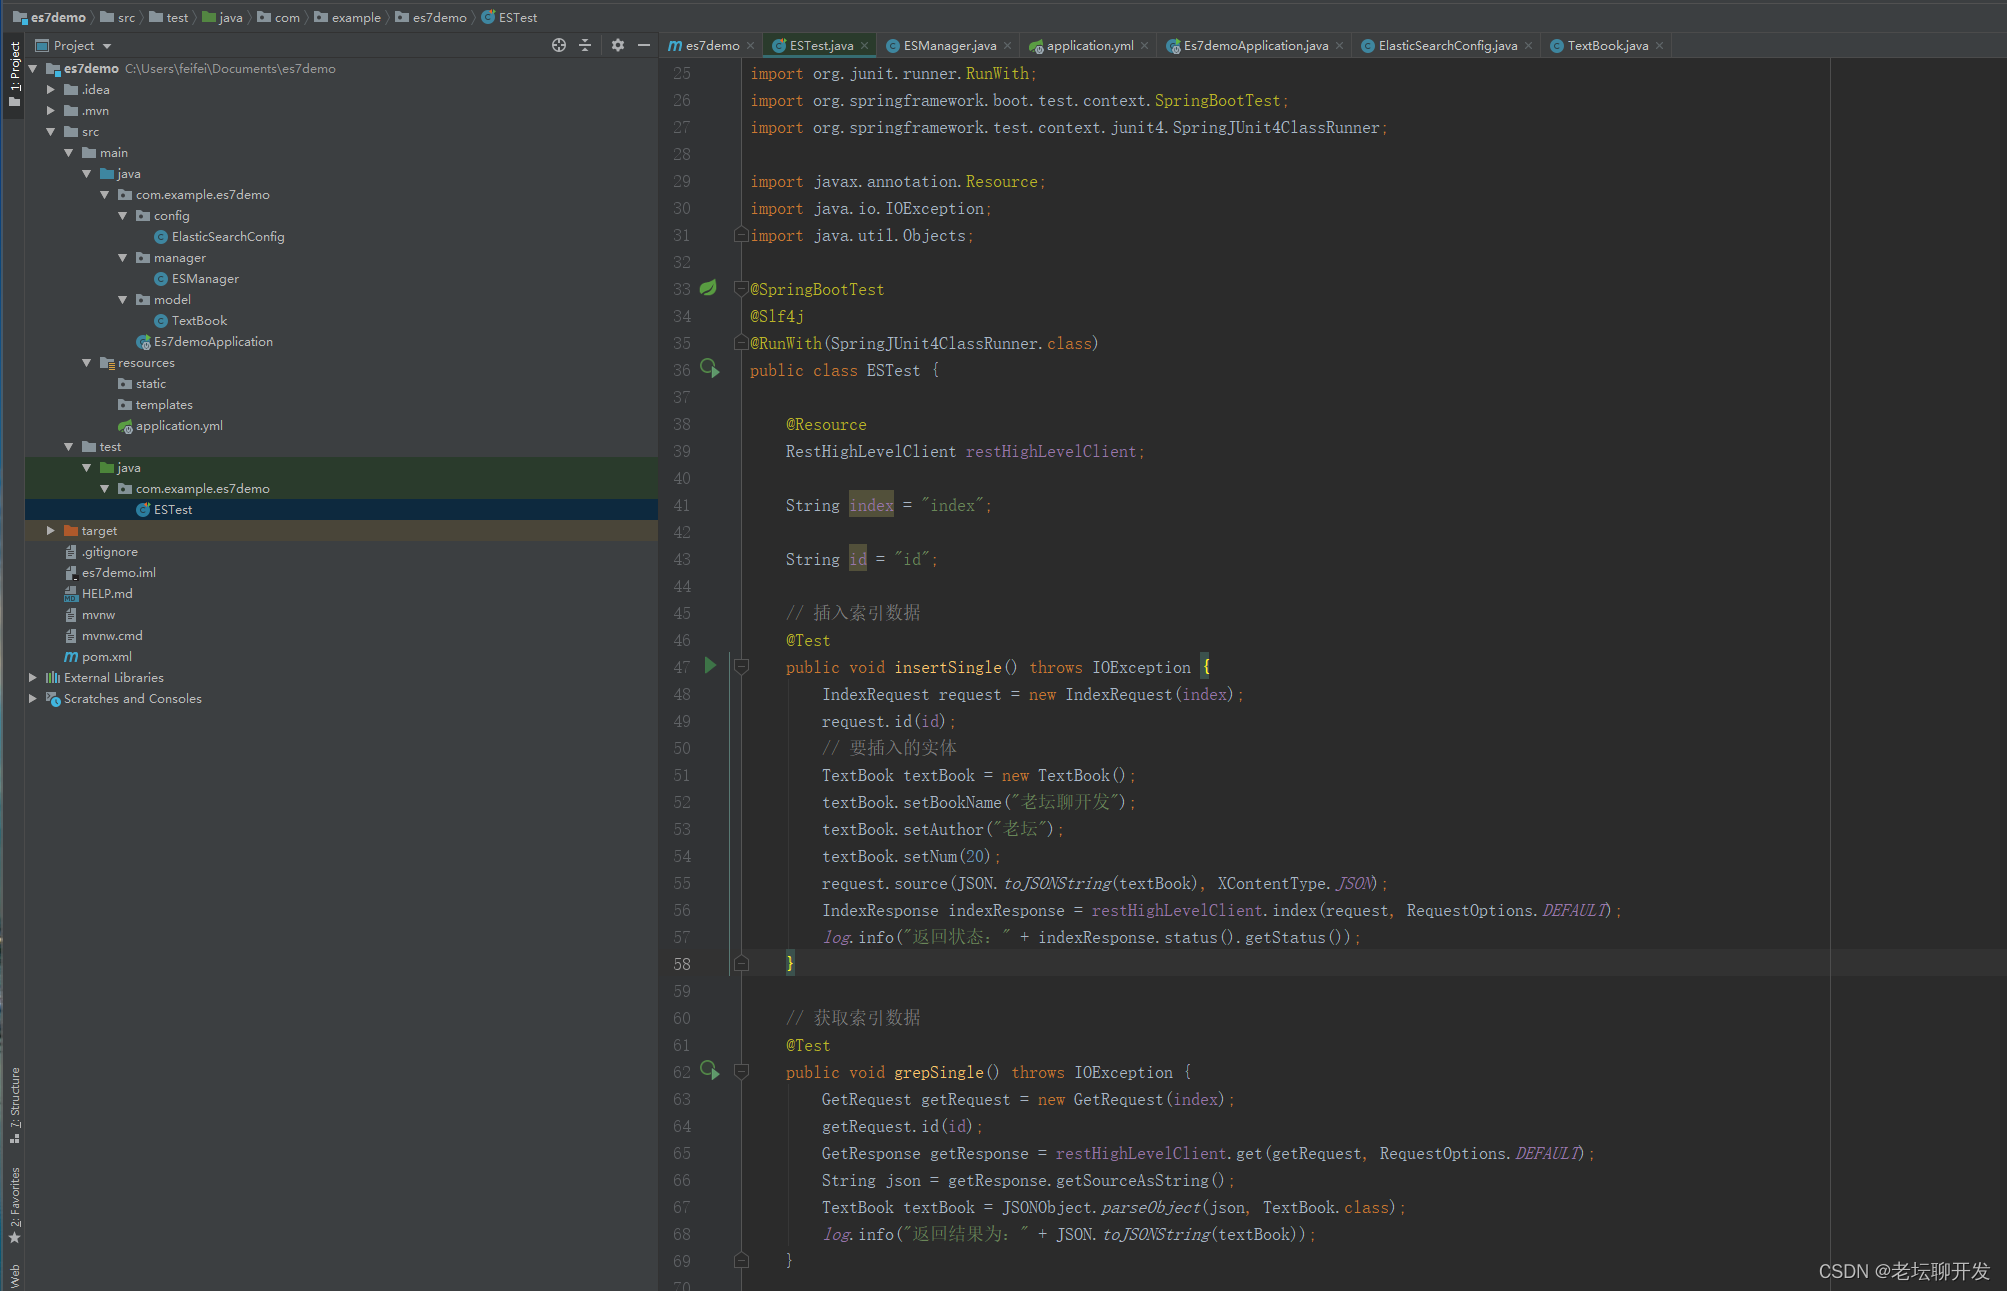
Task: Click the run class icon beside ESTest declaration
Action: [x=710, y=369]
